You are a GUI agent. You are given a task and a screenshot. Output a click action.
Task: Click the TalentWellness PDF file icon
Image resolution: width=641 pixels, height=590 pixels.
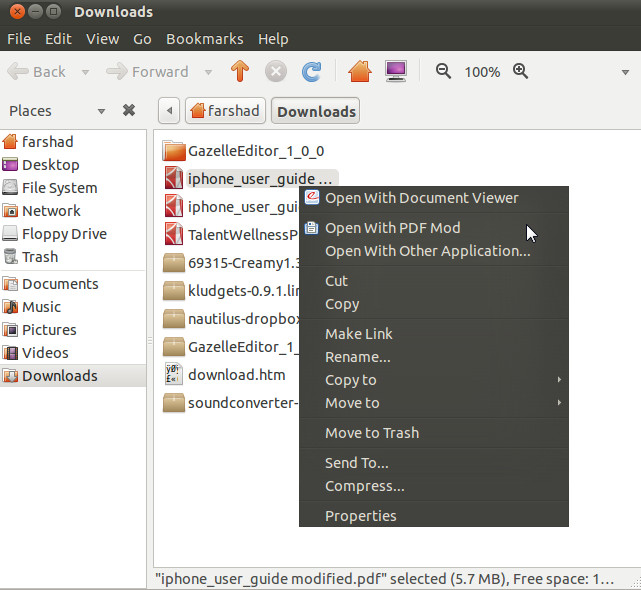pos(174,234)
